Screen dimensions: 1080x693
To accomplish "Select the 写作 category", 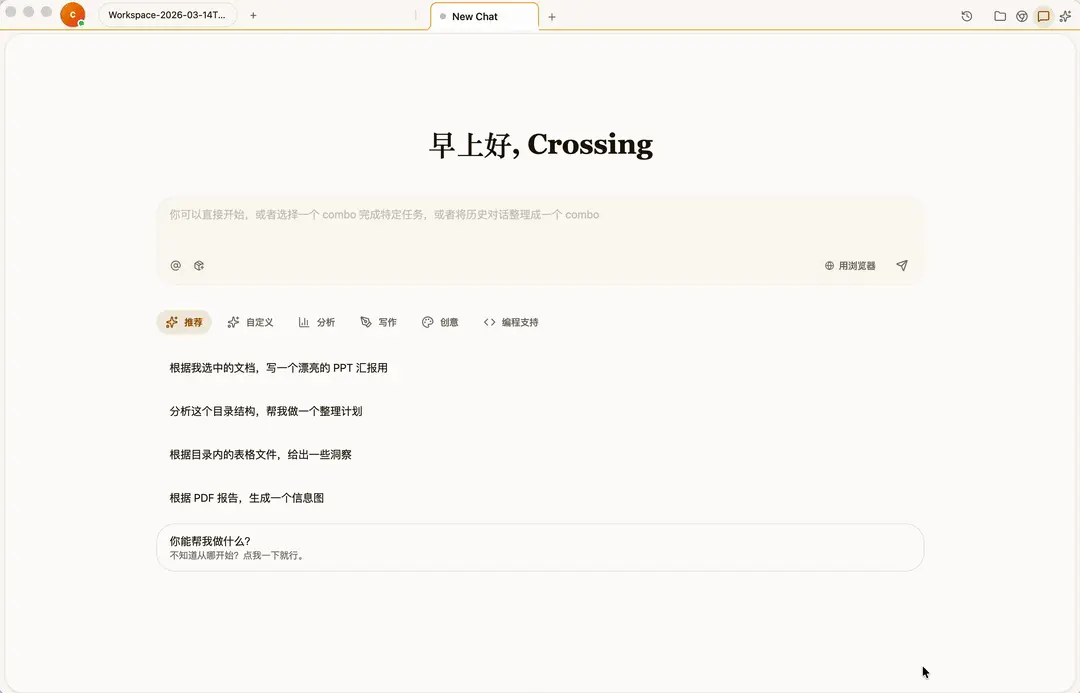I will tap(379, 322).
